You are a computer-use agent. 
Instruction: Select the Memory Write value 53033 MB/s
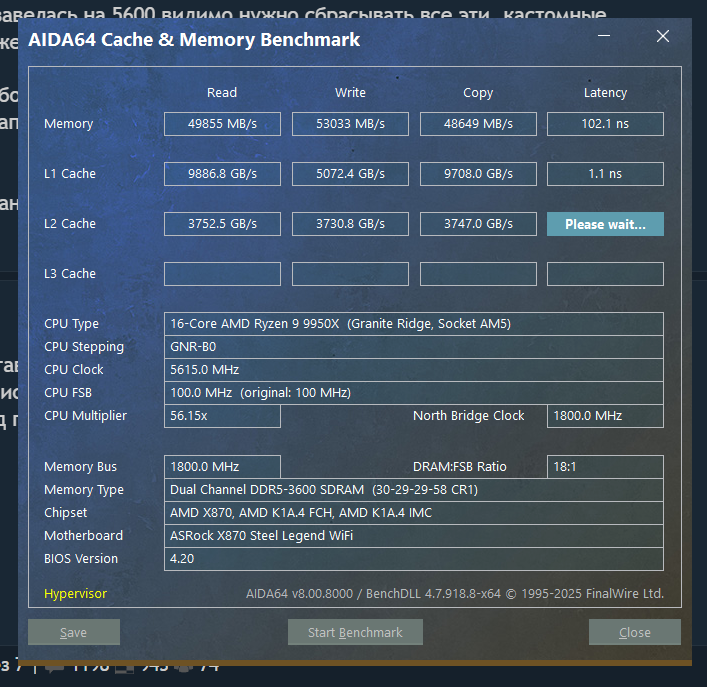(350, 124)
